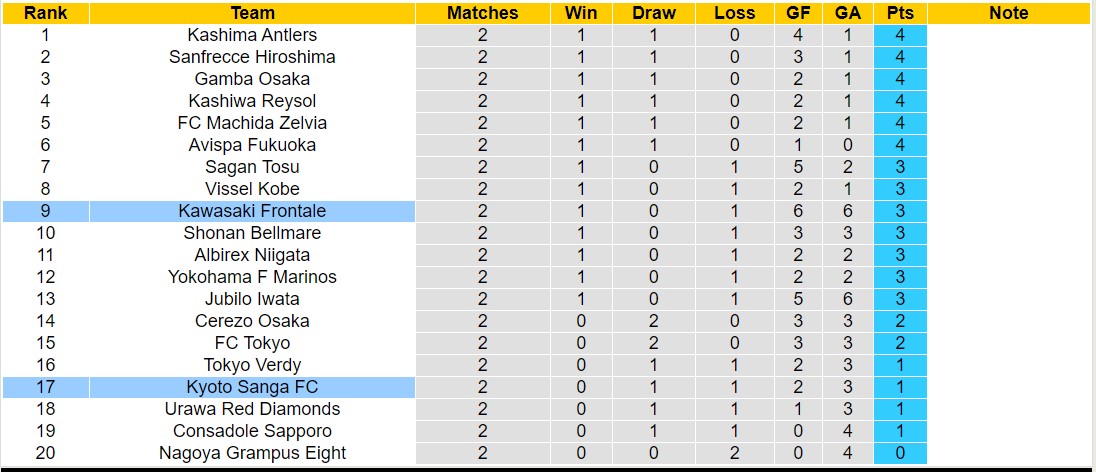Click on Yokohama F Marinos
Viewport: 1096px width, 472px height.
252,277
